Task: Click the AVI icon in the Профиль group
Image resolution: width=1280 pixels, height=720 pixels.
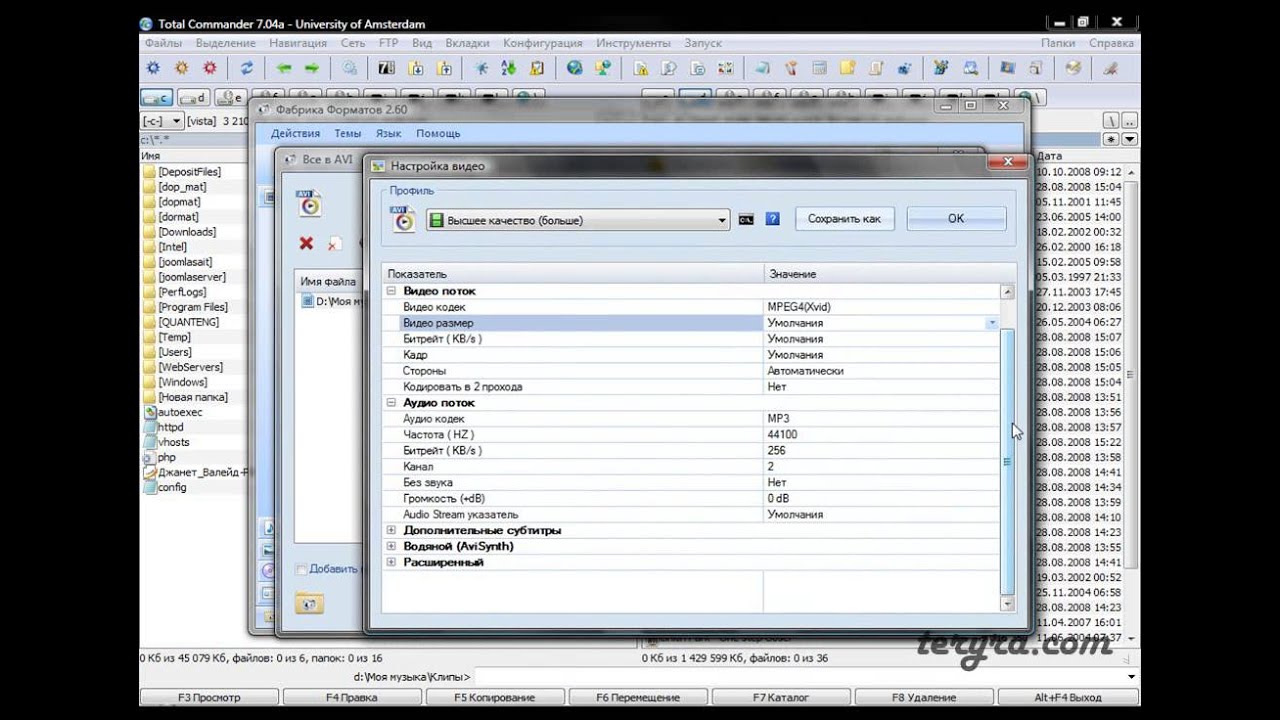Action: [x=402, y=218]
